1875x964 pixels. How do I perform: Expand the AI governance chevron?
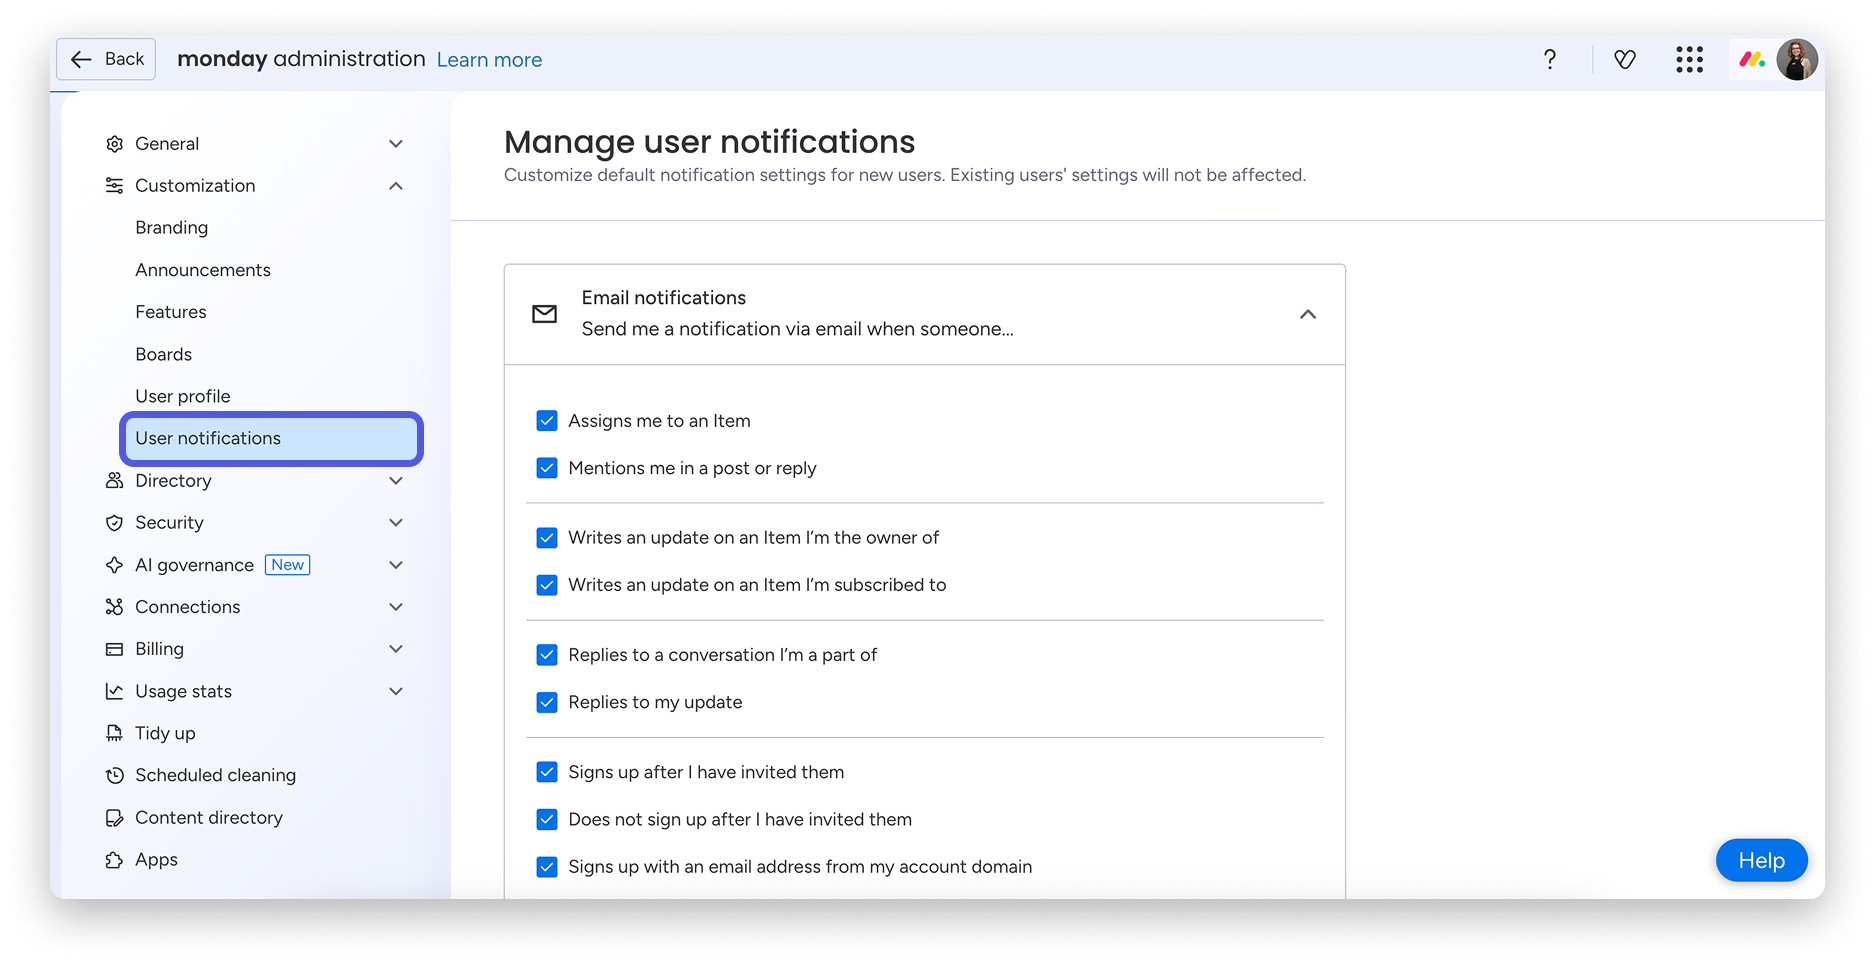(396, 565)
